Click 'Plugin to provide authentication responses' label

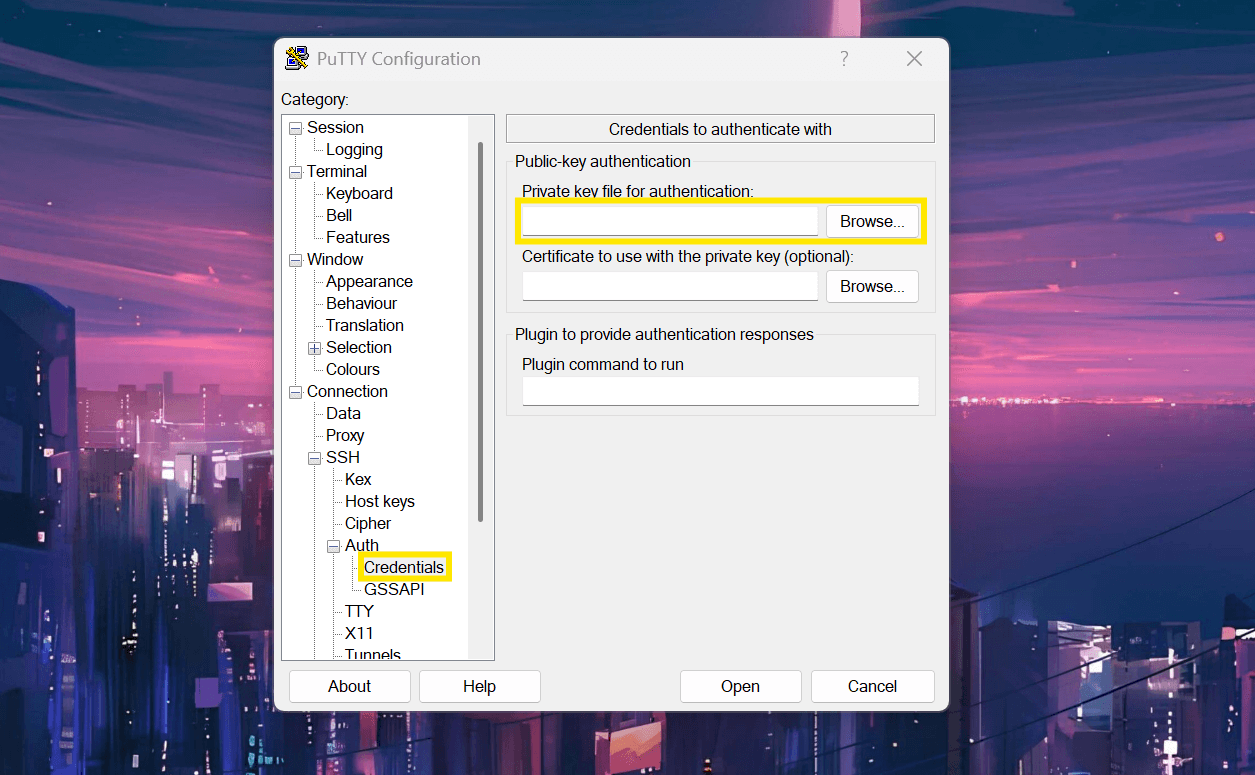[x=665, y=334]
